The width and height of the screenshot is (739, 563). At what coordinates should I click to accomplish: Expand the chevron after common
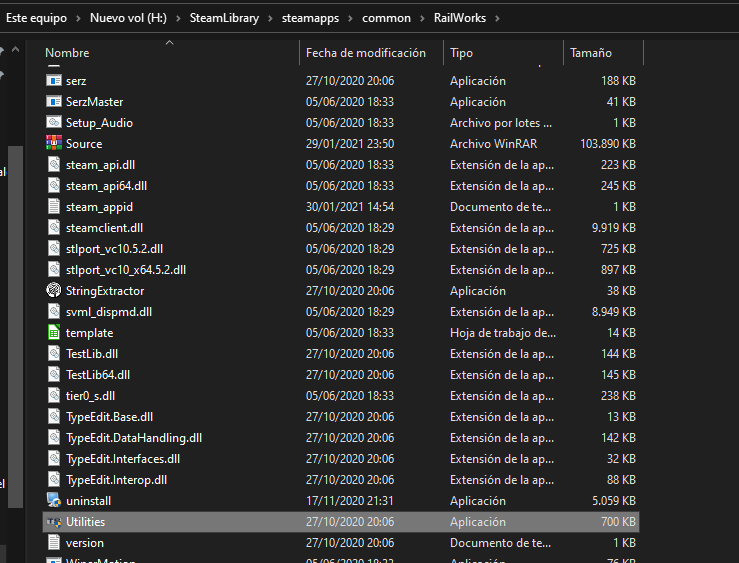(x=422, y=18)
